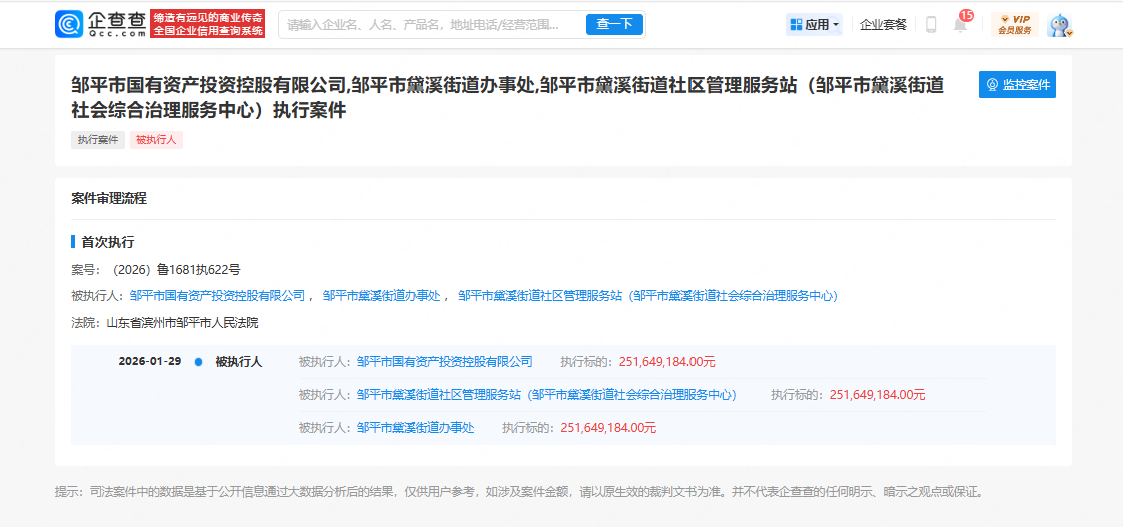This screenshot has height=527, width=1123.
Task: Click the 查一下 search button
Action: click(x=614, y=24)
